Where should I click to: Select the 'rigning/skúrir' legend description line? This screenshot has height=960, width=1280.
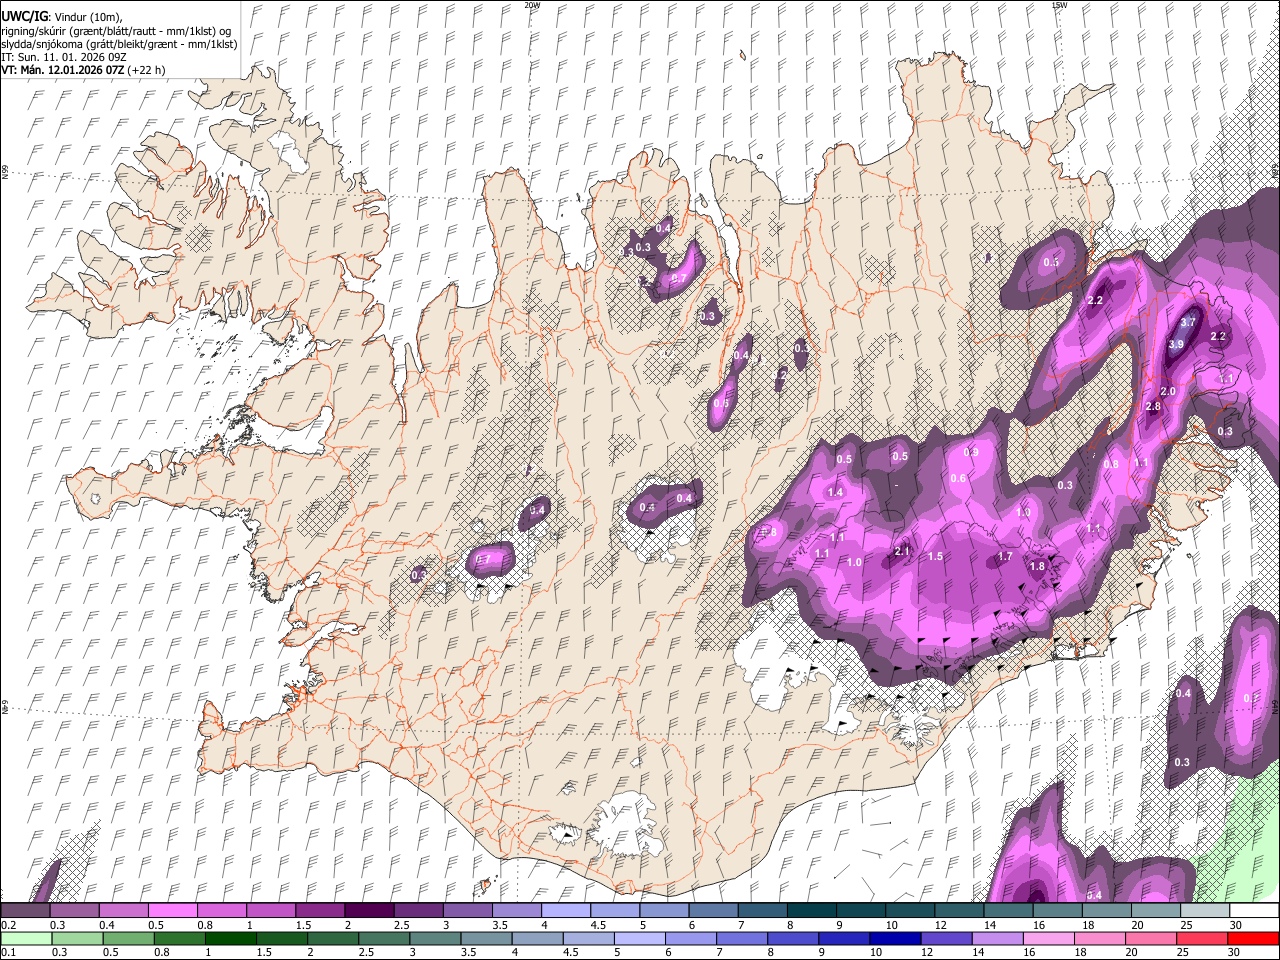click(x=116, y=31)
